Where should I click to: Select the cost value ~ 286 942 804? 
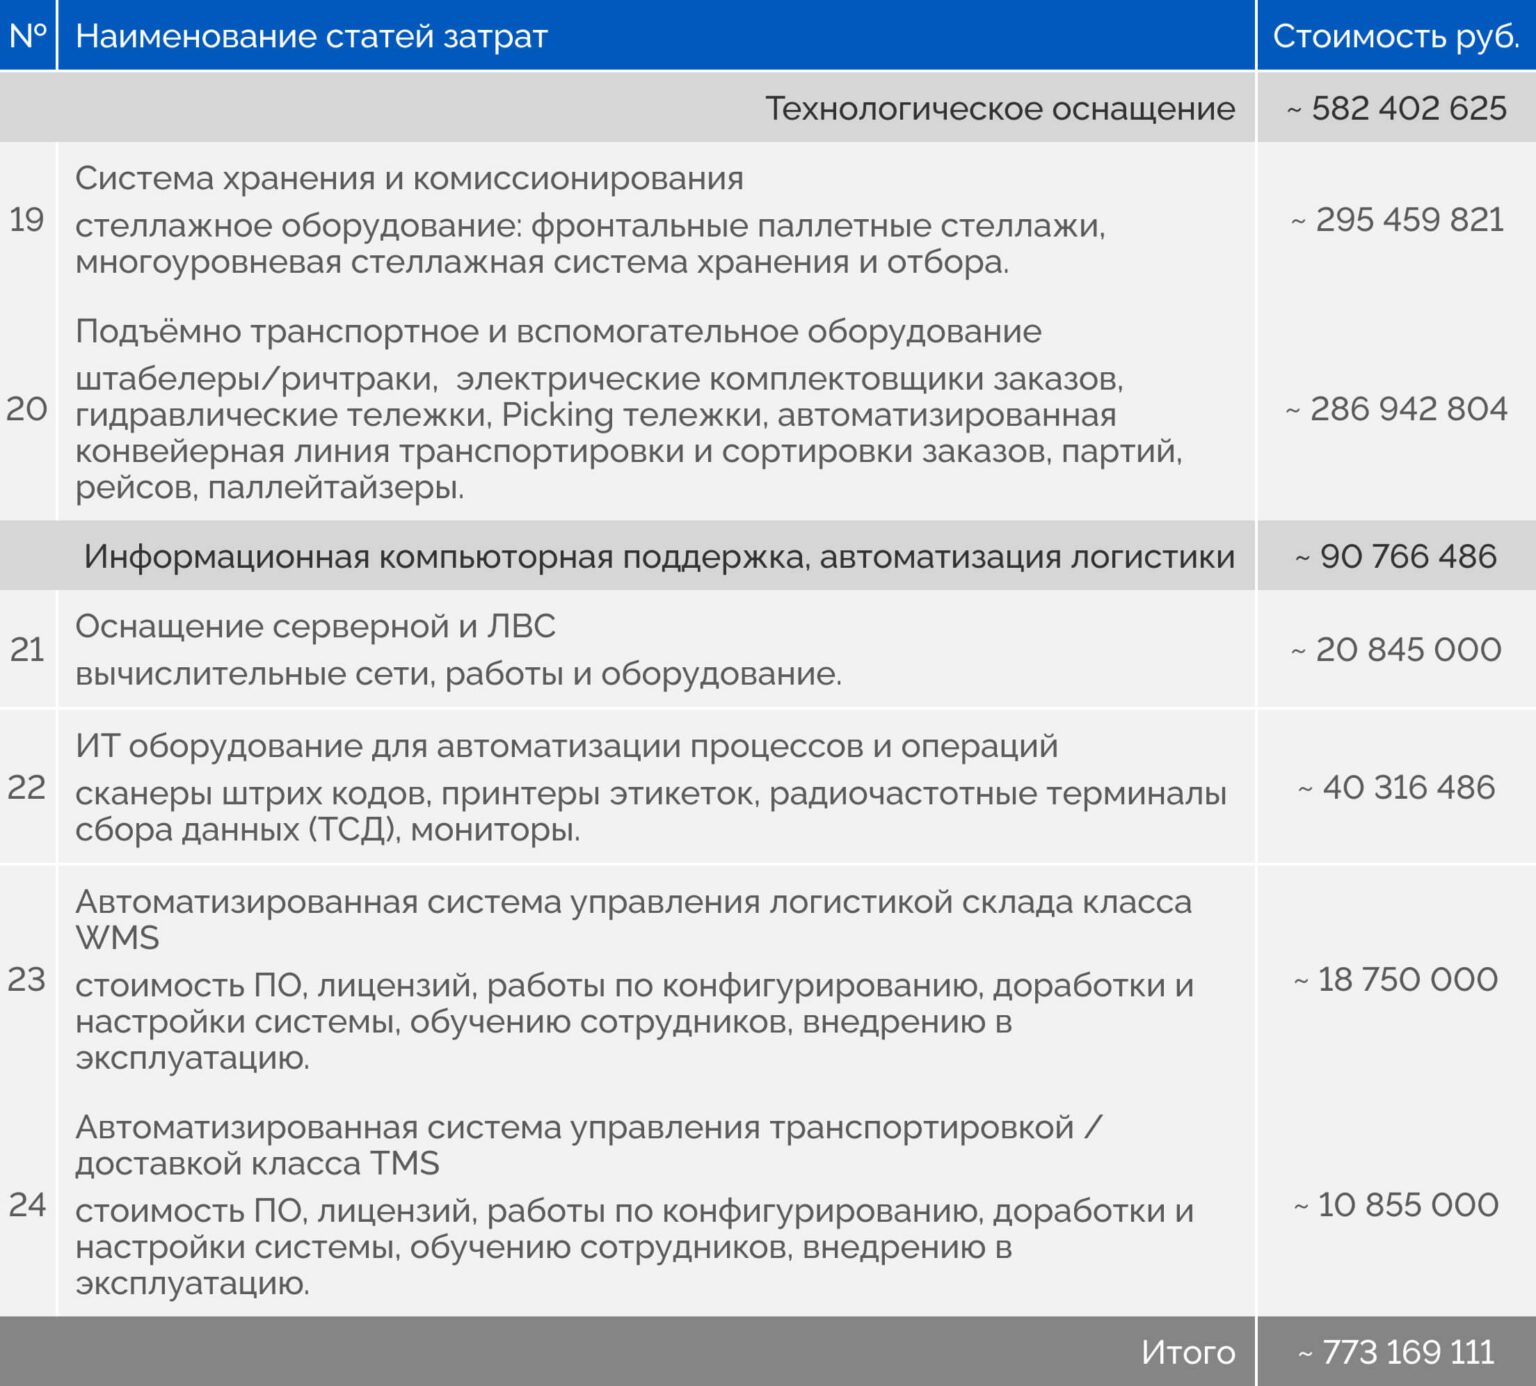pos(1396,408)
